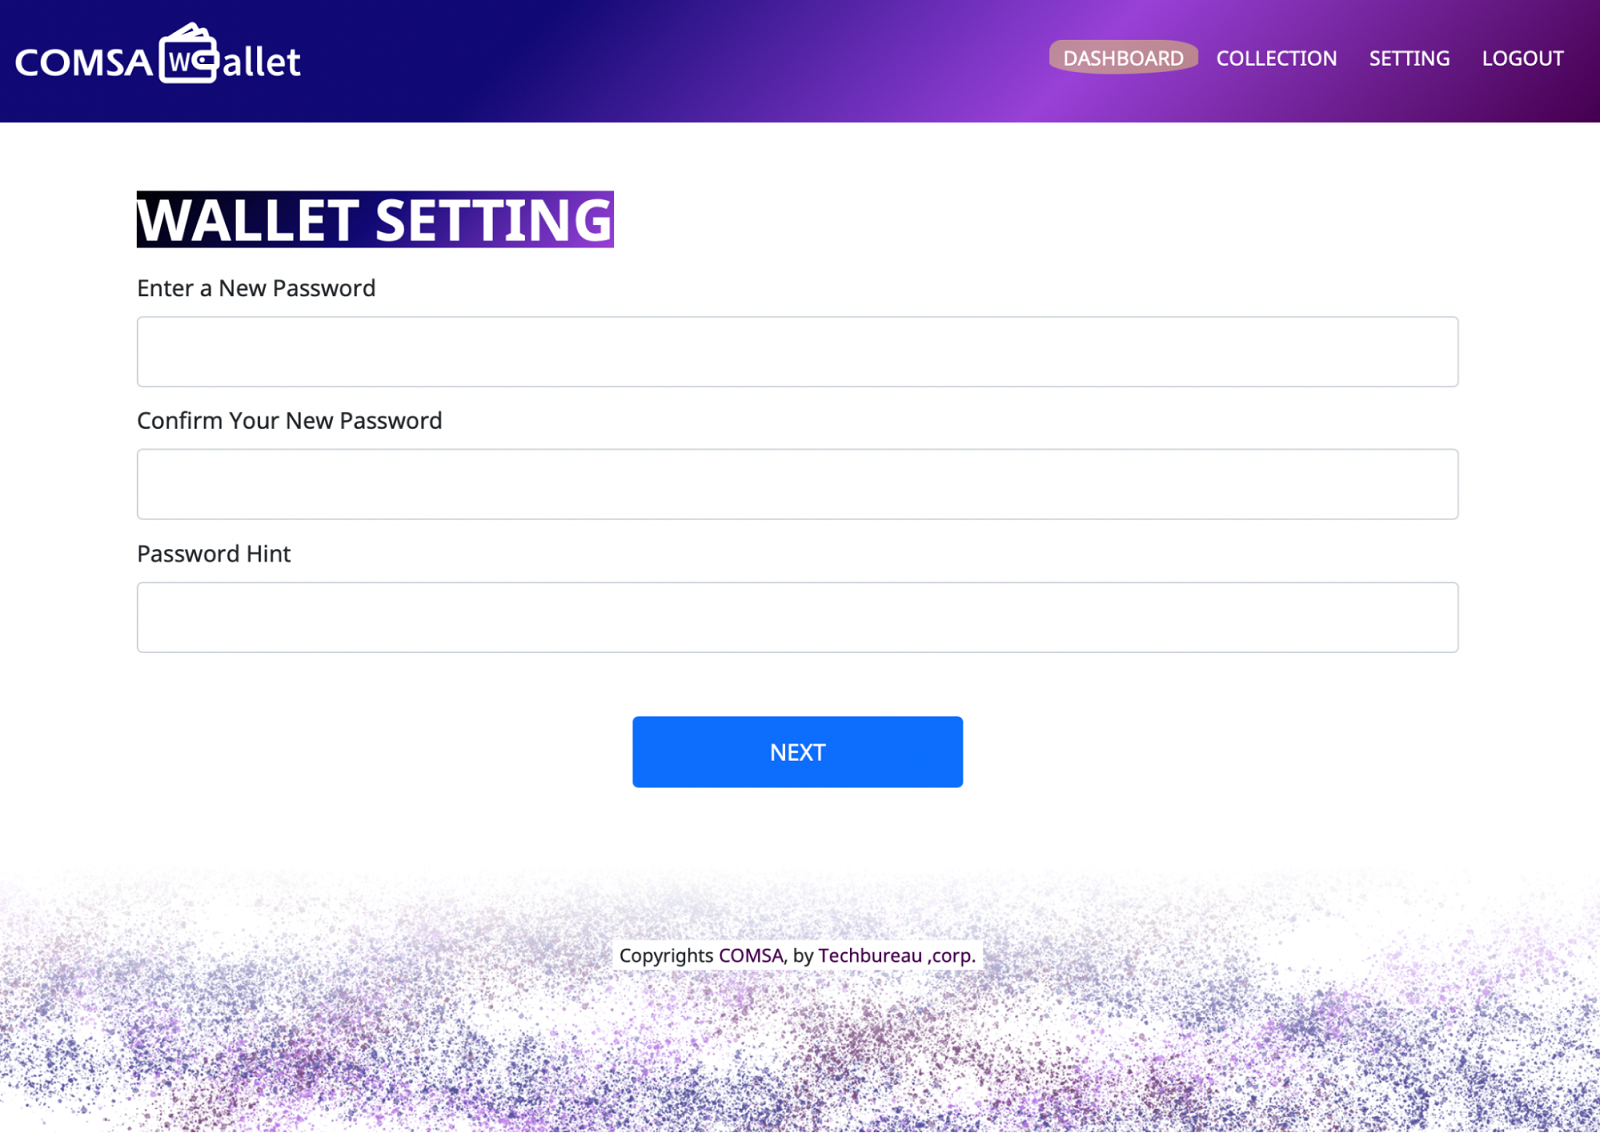Click the COMSA logo text
Image resolution: width=1600 pixels, height=1133 pixels.
(x=84, y=63)
